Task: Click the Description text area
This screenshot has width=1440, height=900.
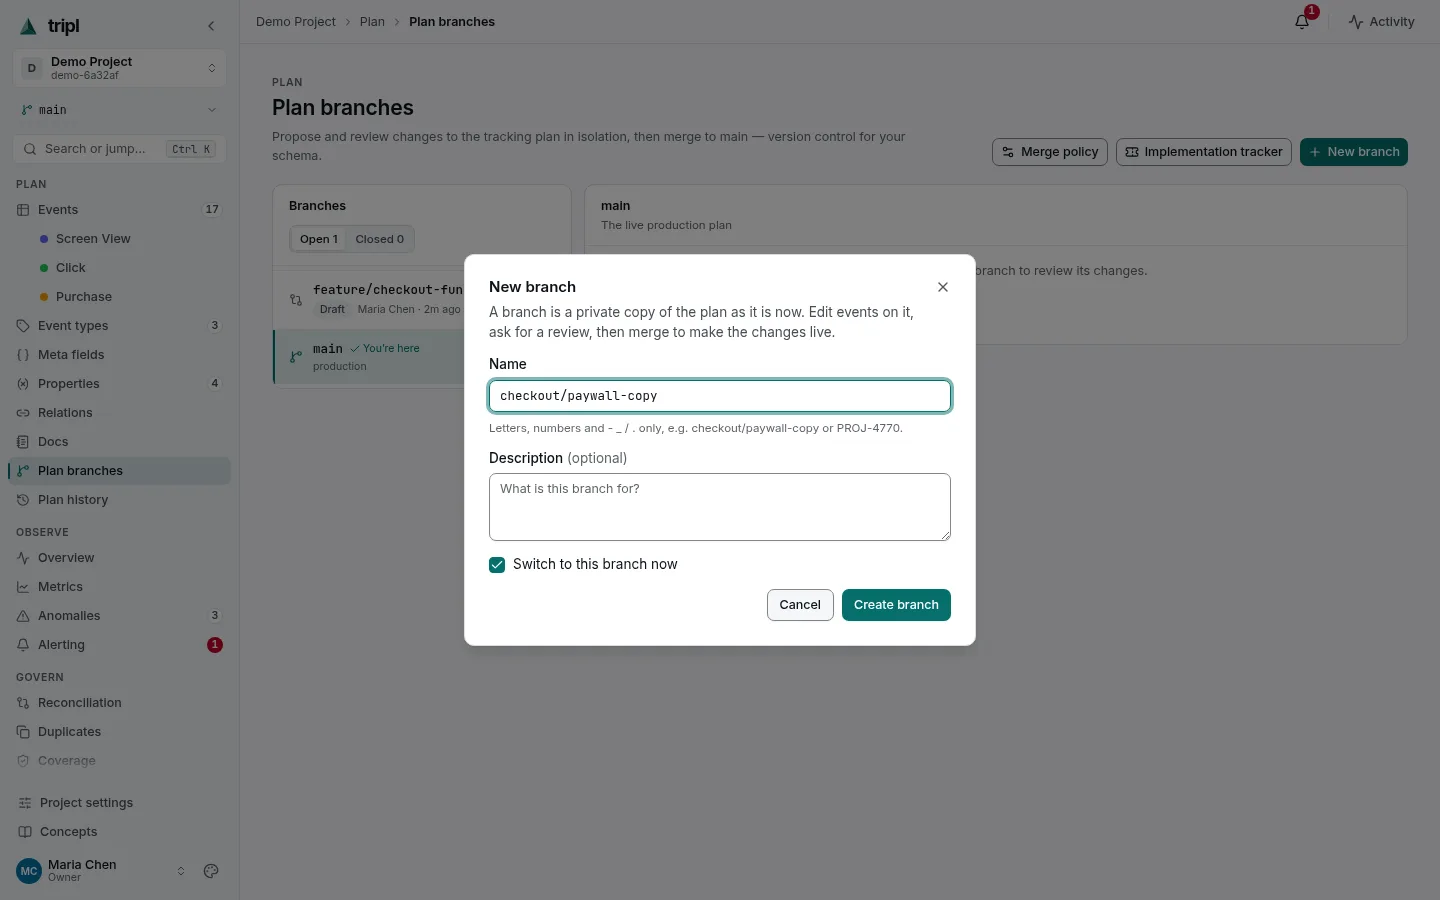Action: coord(720,507)
